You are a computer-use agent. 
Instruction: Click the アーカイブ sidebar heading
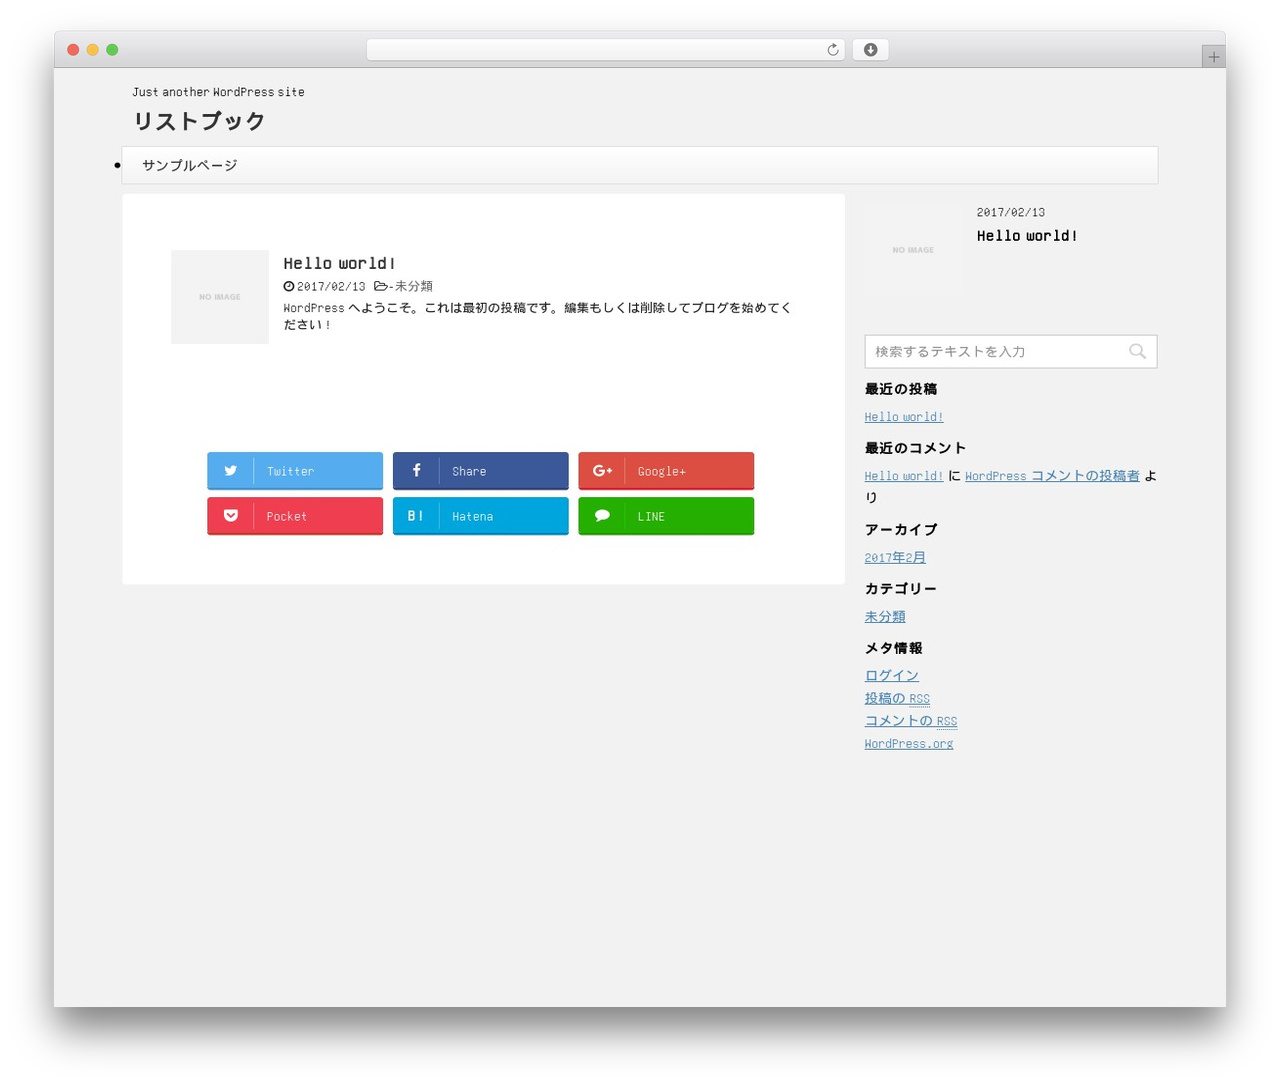coord(901,530)
